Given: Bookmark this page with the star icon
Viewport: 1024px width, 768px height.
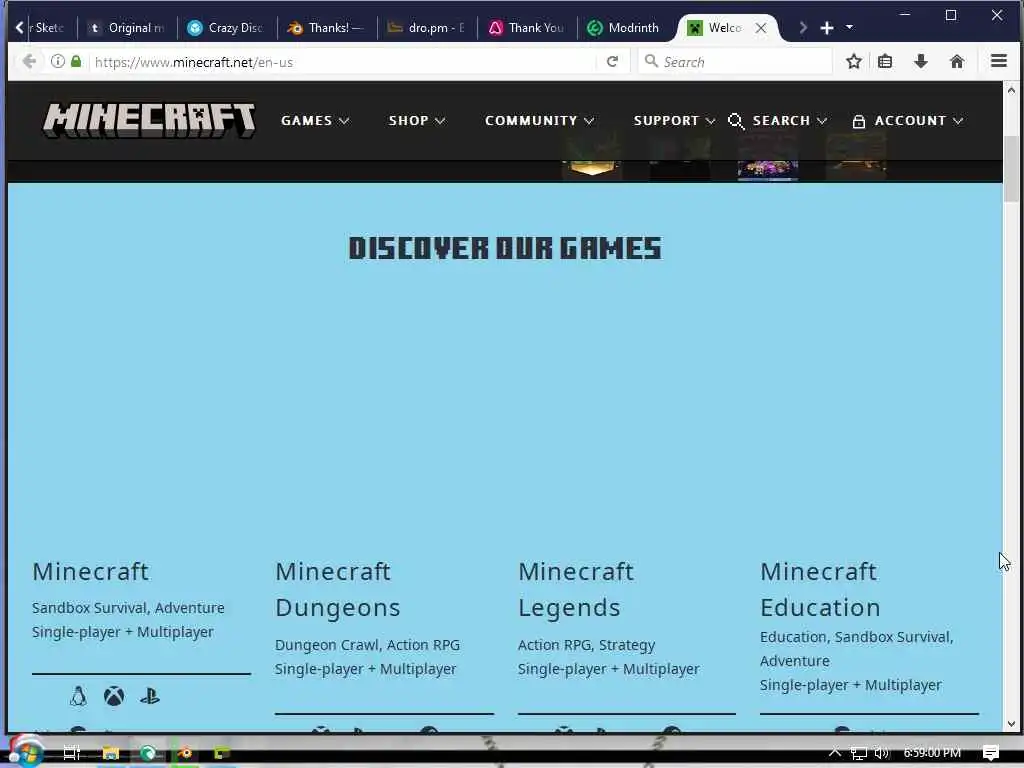Looking at the screenshot, I should (854, 61).
